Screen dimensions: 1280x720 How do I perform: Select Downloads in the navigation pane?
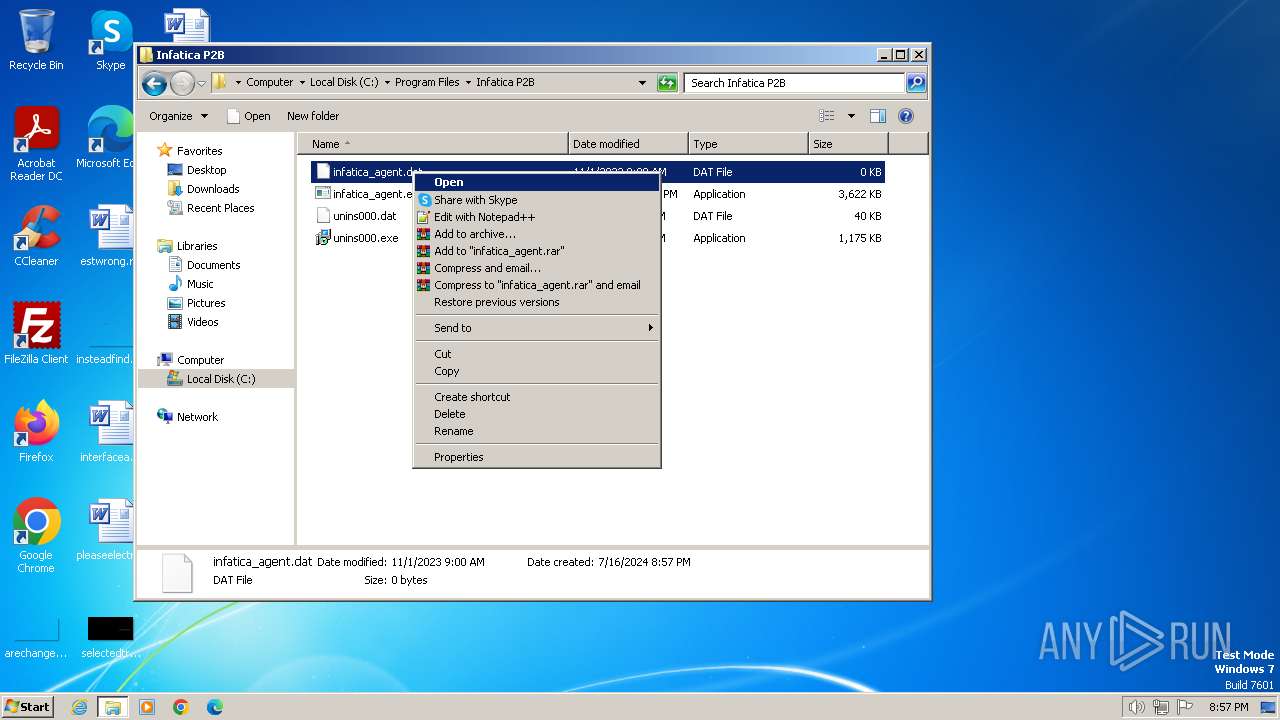coord(212,189)
